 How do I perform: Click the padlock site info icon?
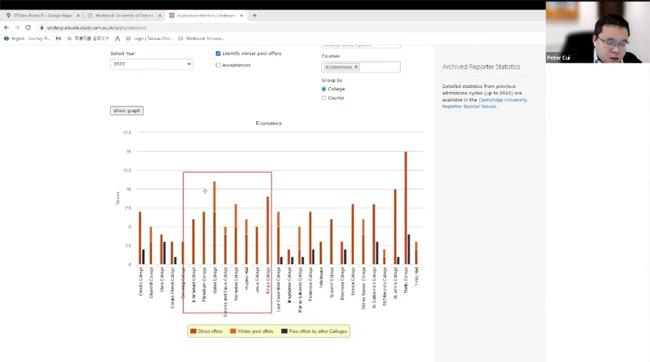coord(41,28)
